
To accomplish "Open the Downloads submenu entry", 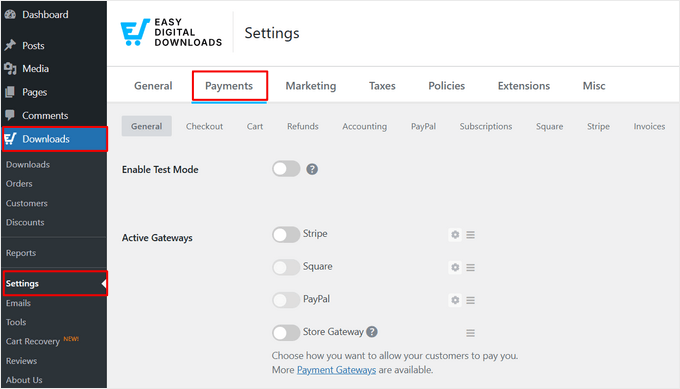I will pyautogui.click(x=28, y=164).
